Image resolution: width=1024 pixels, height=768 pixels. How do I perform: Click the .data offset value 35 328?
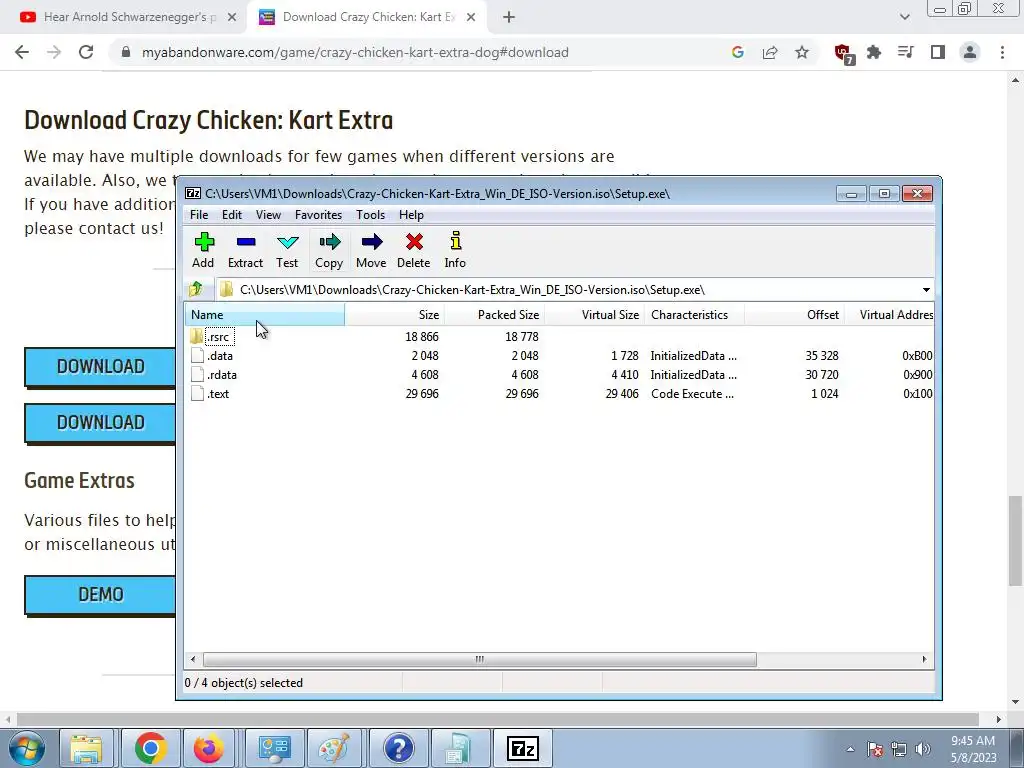(822, 356)
